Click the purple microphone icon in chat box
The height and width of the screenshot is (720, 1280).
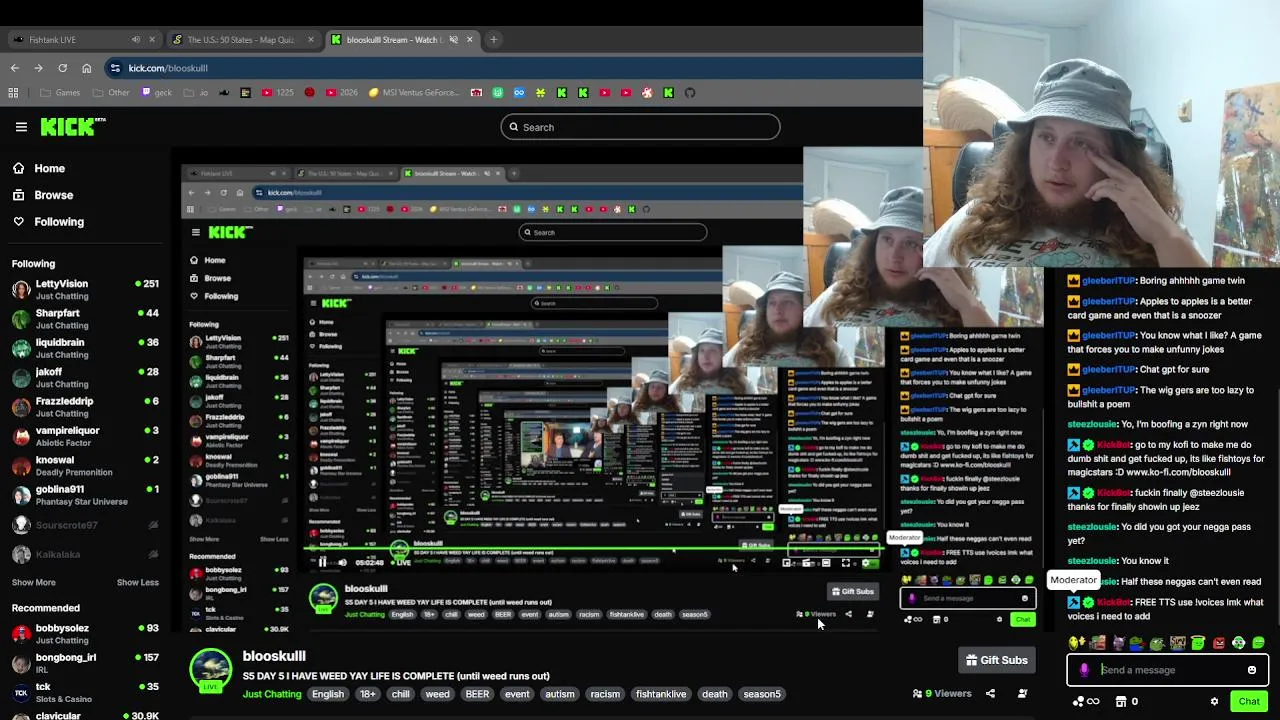[x=1084, y=670]
